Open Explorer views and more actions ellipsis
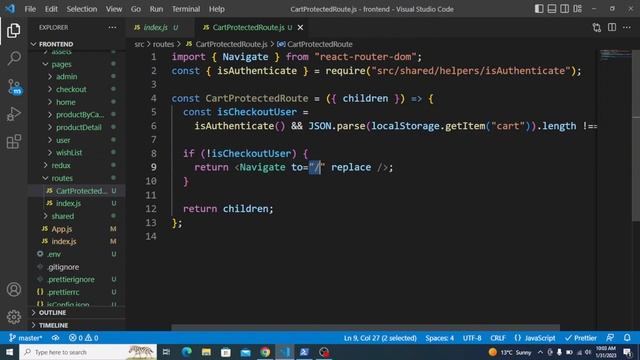Viewport: 640px width, 360px height. (x=112, y=27)
